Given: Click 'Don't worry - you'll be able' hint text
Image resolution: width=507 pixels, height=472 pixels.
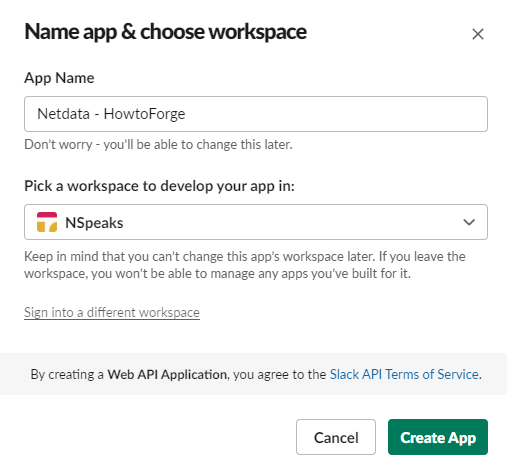Looking at the screenshot, I should [158, 144].
